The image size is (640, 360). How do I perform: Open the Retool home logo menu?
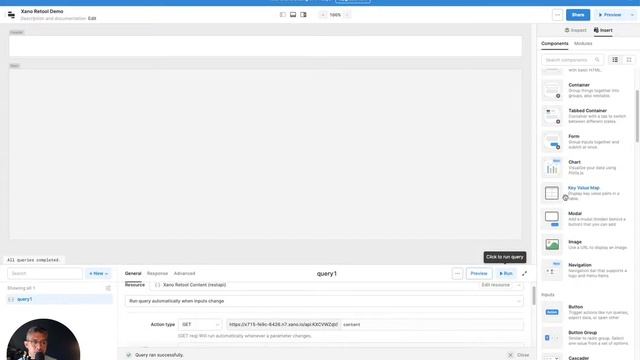point(11,15)
